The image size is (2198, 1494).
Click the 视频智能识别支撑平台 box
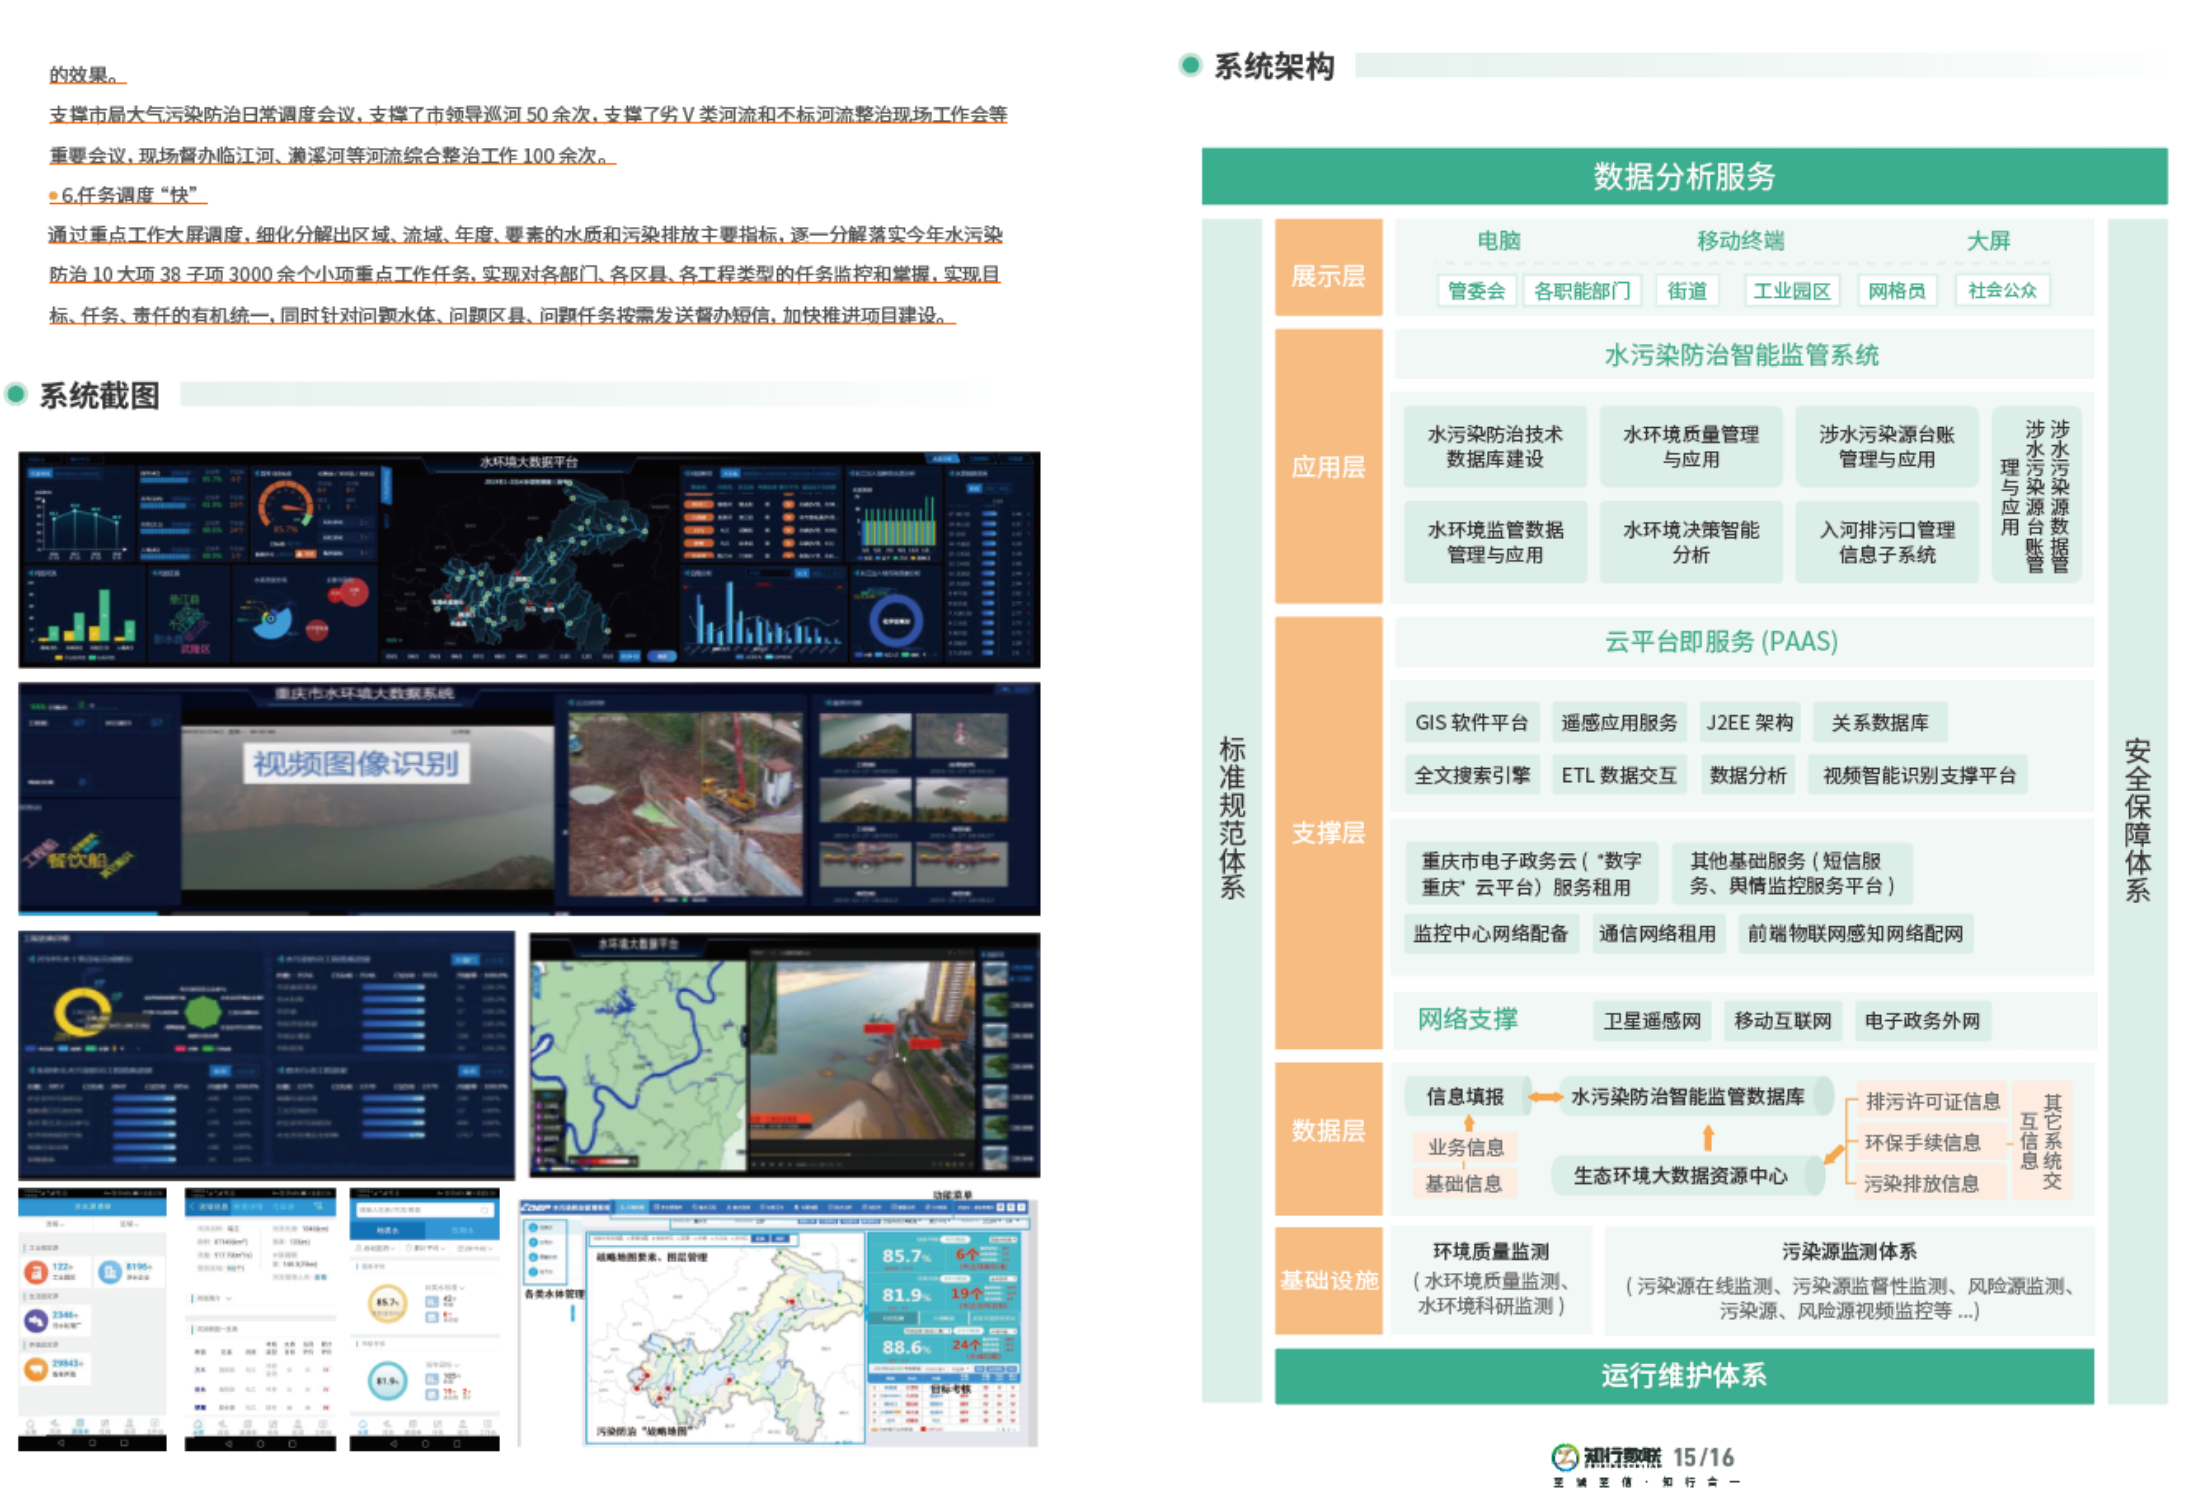click(x=1919, y=775)
